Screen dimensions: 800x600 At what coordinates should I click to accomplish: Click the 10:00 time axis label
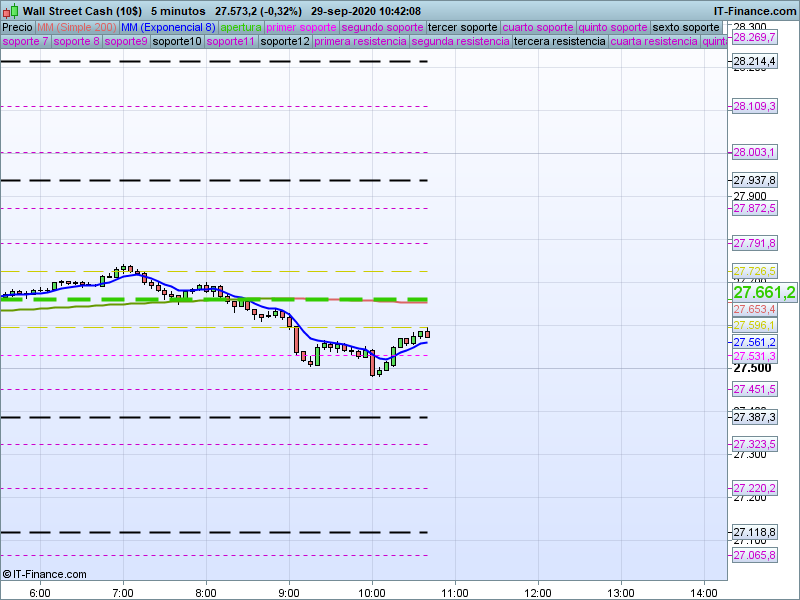[x=372, y=593]
